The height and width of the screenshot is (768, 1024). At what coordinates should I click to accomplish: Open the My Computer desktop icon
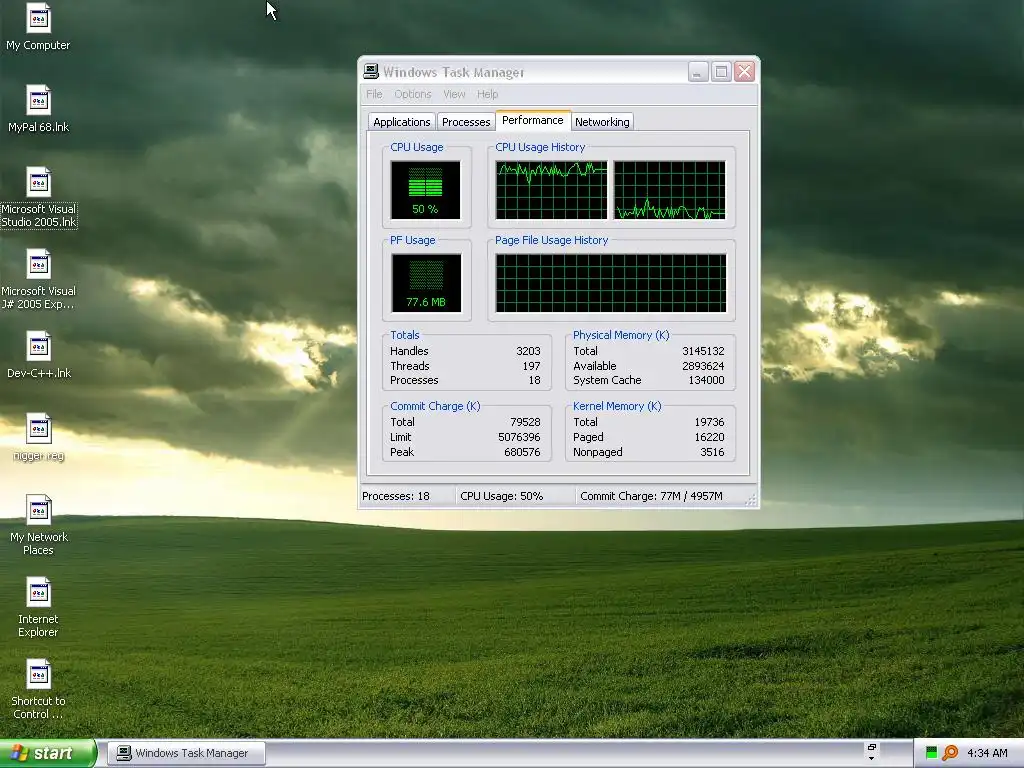coord(39,28)
